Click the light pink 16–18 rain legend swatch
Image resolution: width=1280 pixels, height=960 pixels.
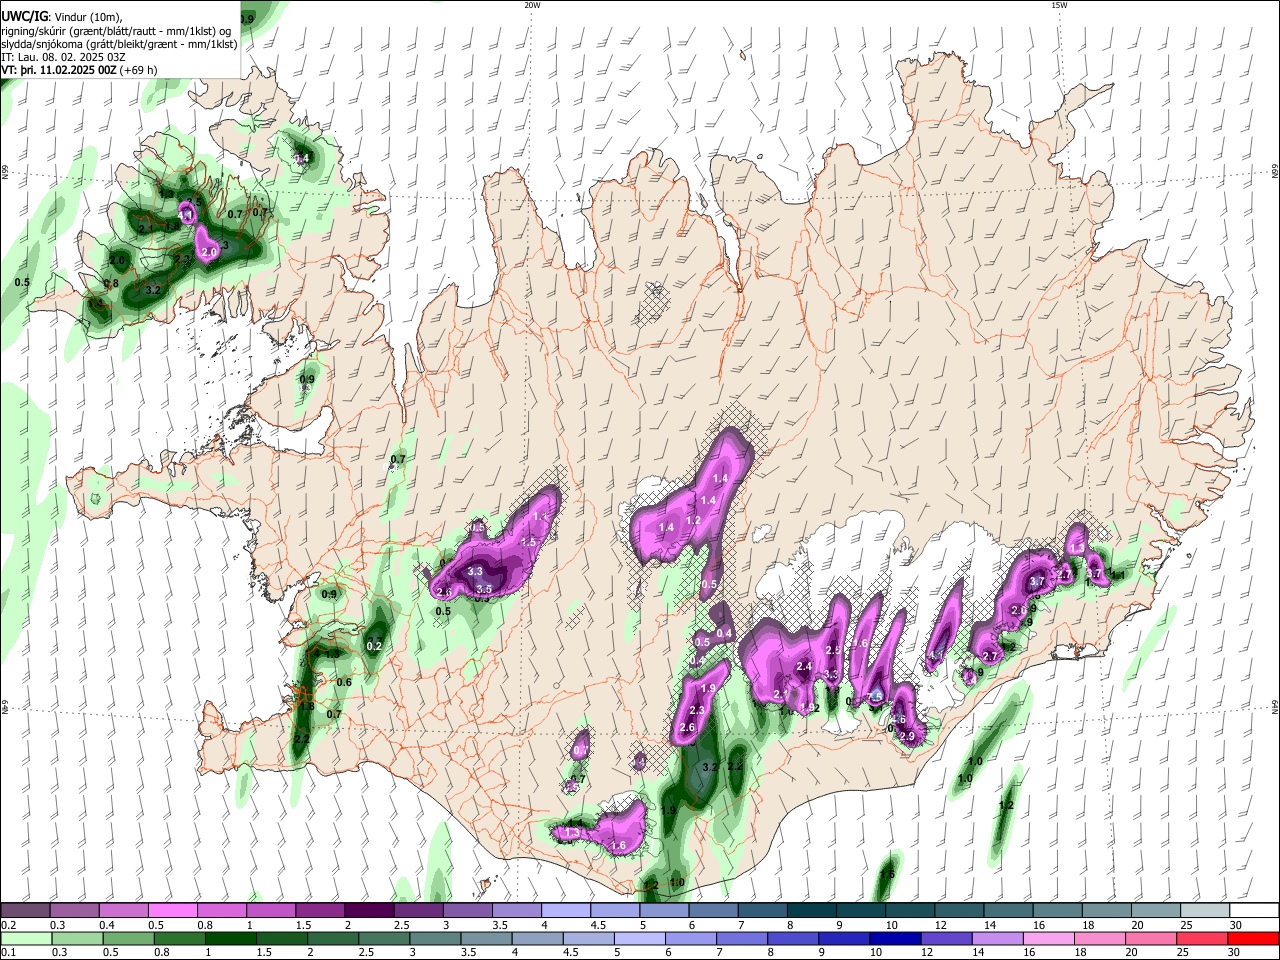[x=1050, y=938]
